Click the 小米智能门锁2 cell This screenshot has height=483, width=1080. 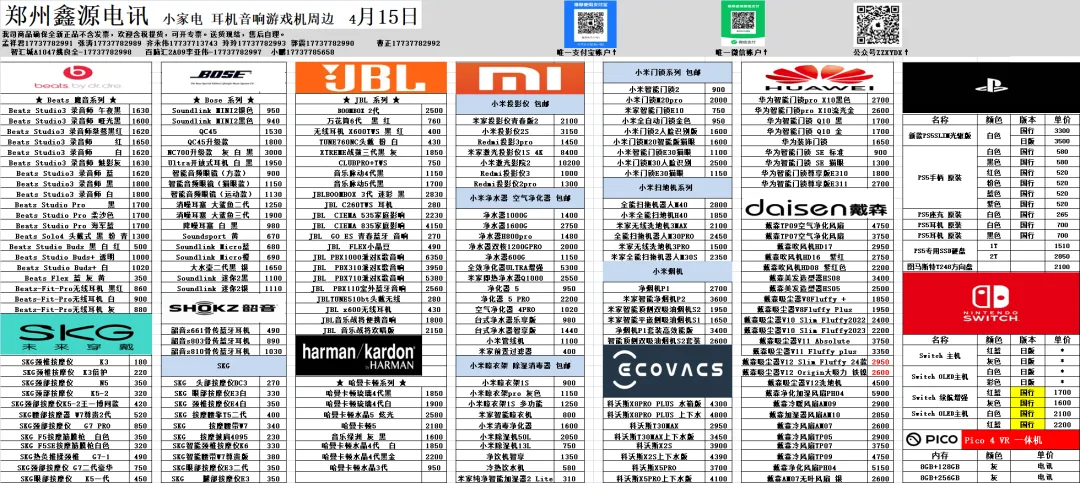pos(654,90)
